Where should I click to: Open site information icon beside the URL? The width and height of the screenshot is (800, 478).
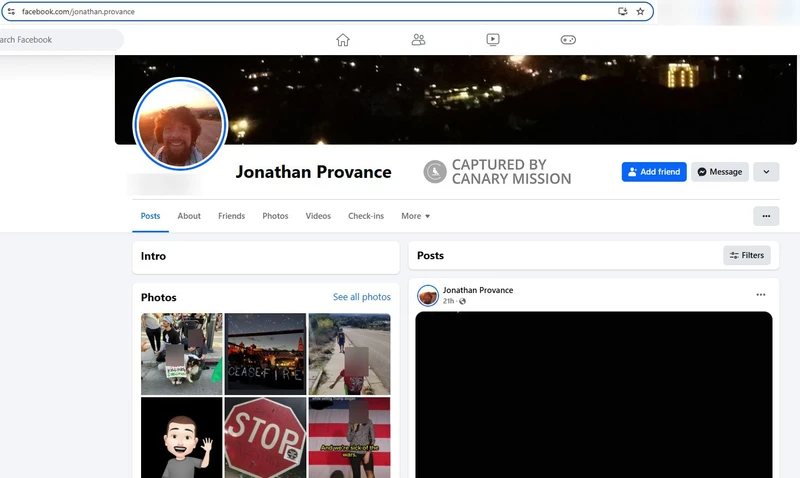pos(11,11)
